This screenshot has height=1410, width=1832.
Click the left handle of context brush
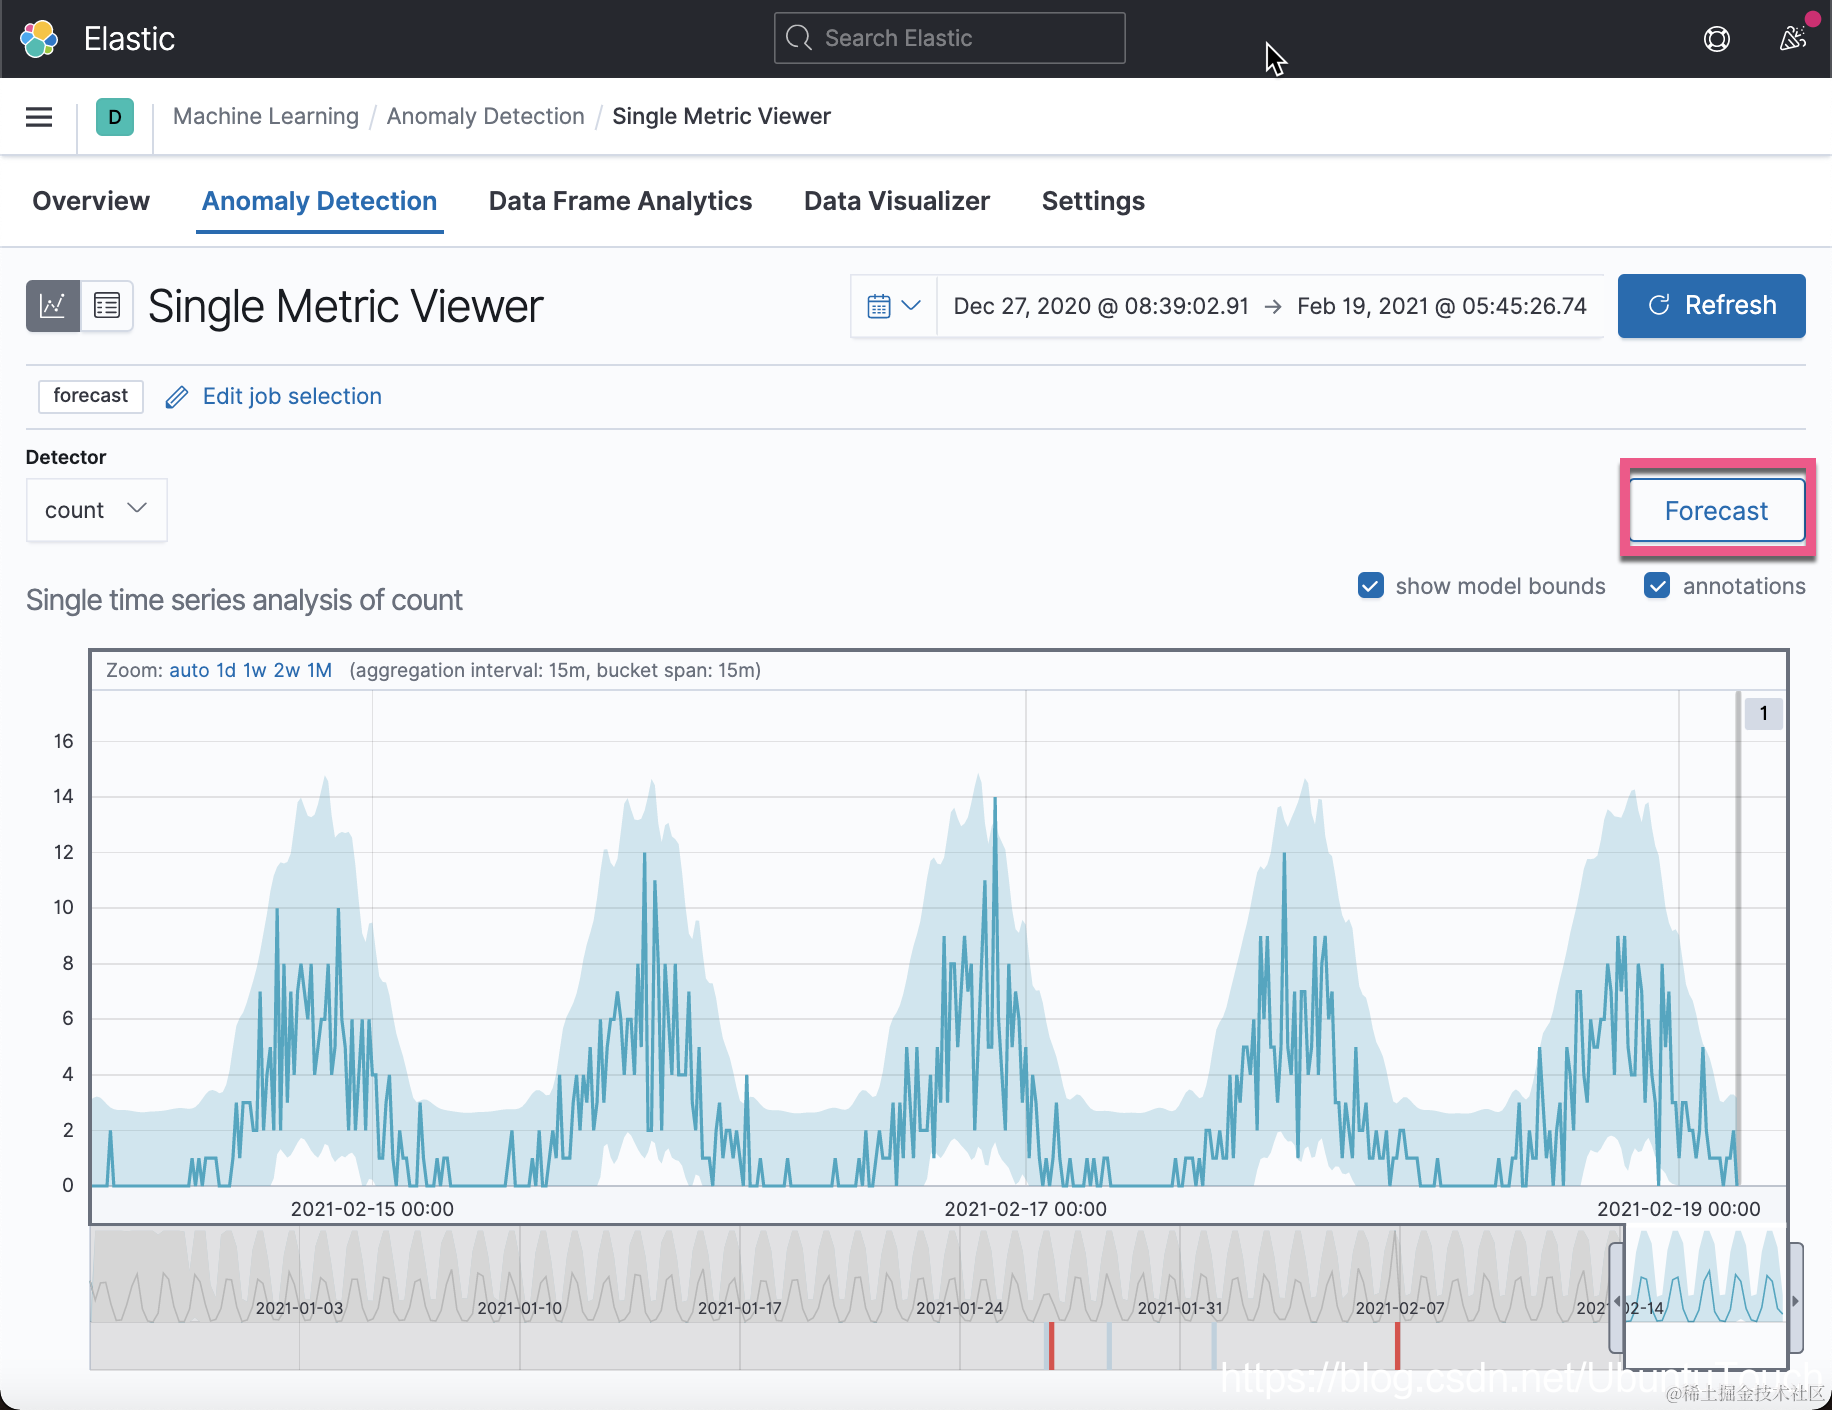(x=1616, y=1299)
